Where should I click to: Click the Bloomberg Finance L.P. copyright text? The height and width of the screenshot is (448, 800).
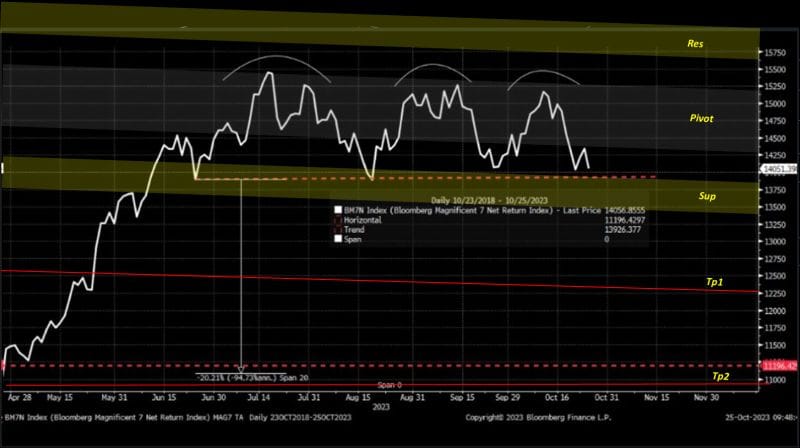[x=538, y=417]
